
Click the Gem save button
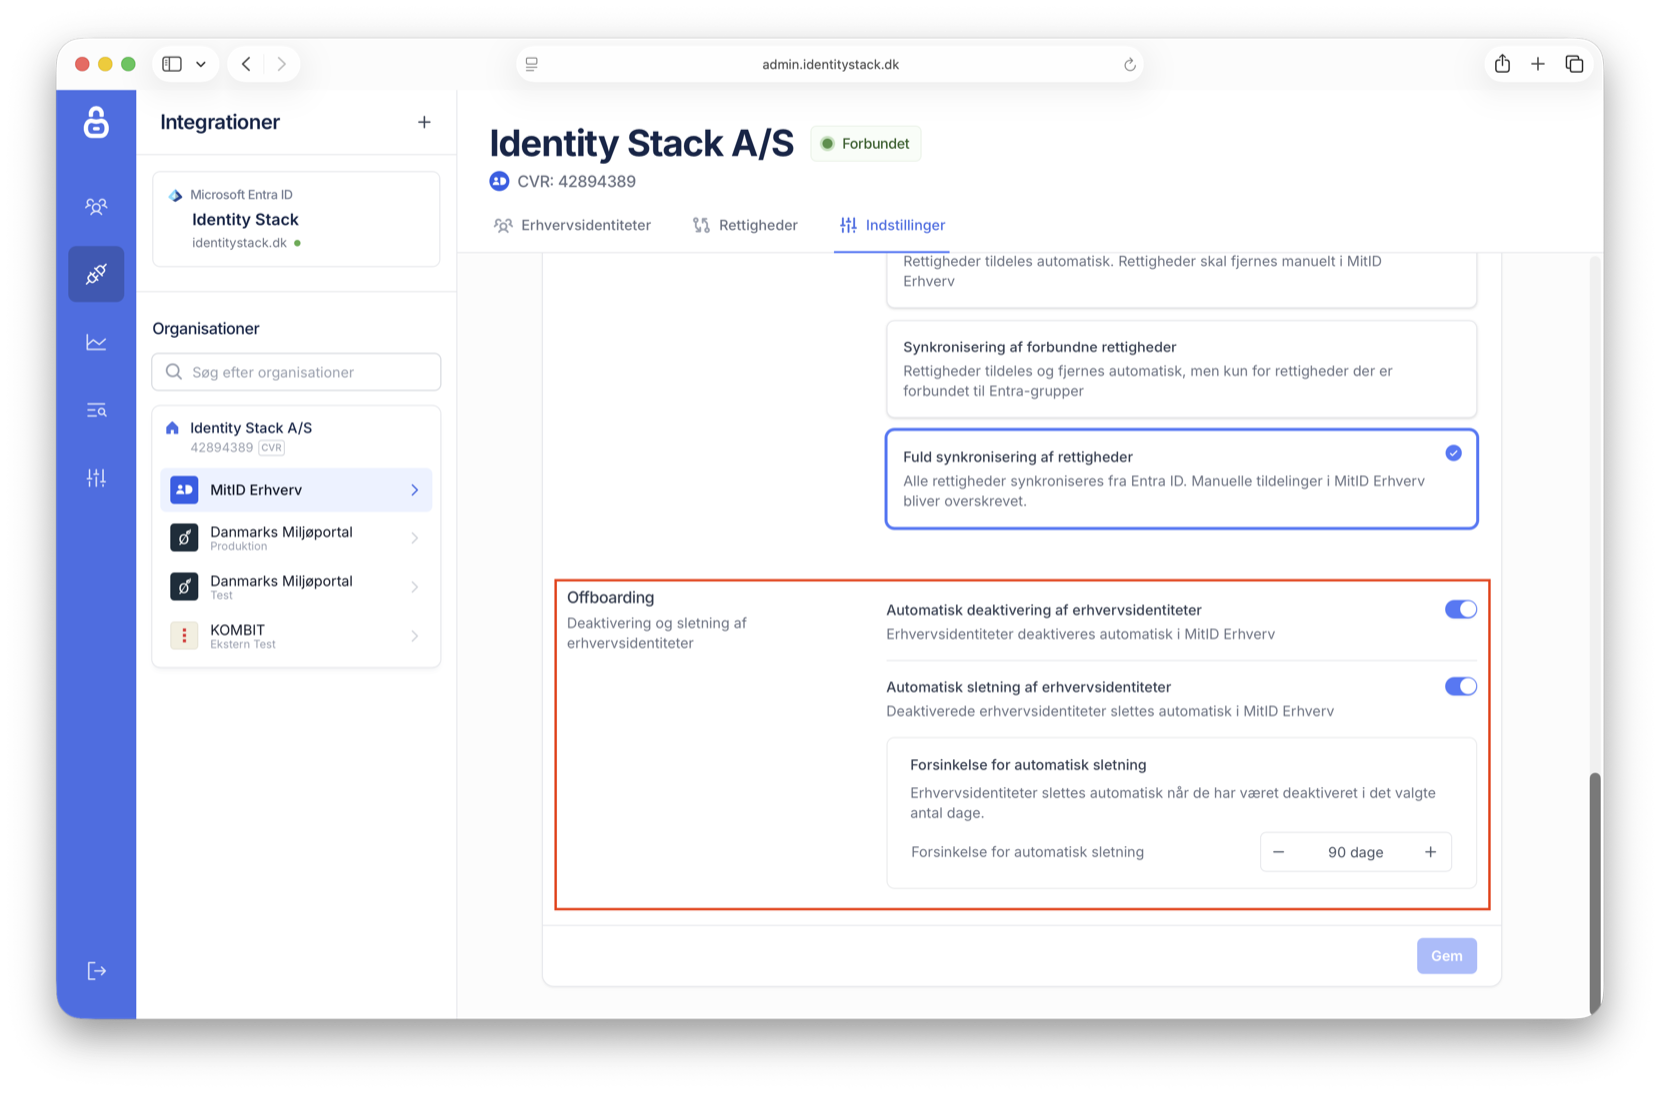[1446, 956]
